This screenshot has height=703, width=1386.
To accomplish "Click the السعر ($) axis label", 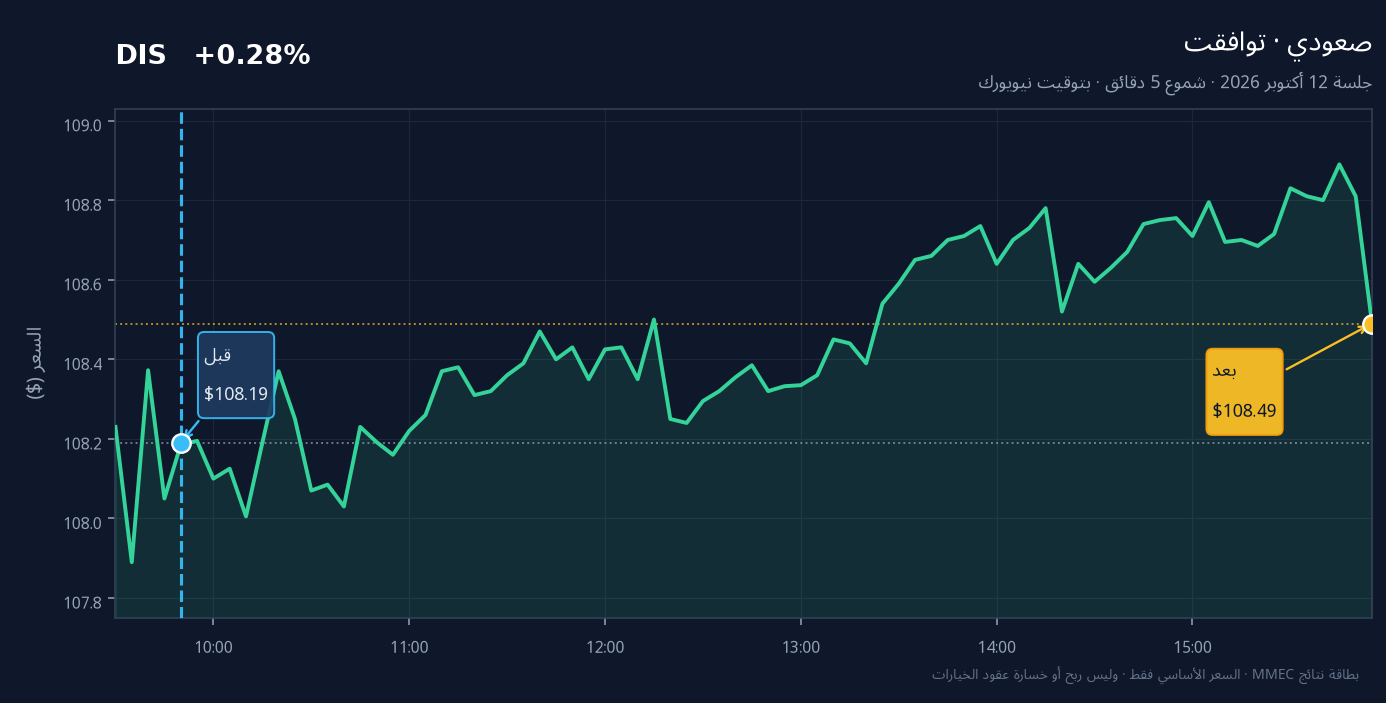I will coord(35,363).
